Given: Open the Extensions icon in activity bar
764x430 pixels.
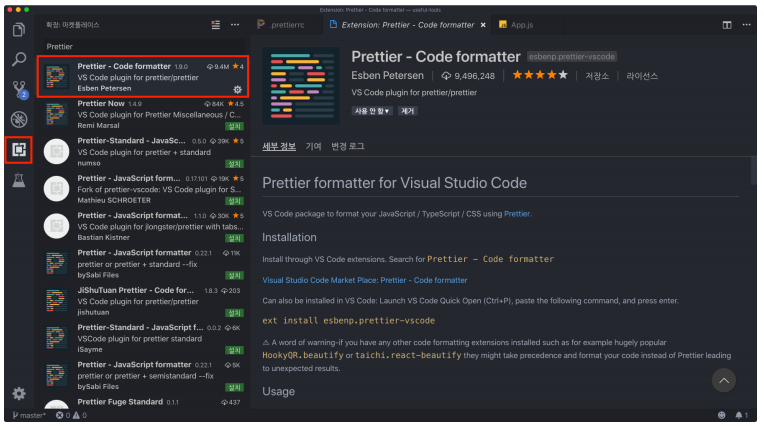Looking at the screenshot, I should [19, 150].
